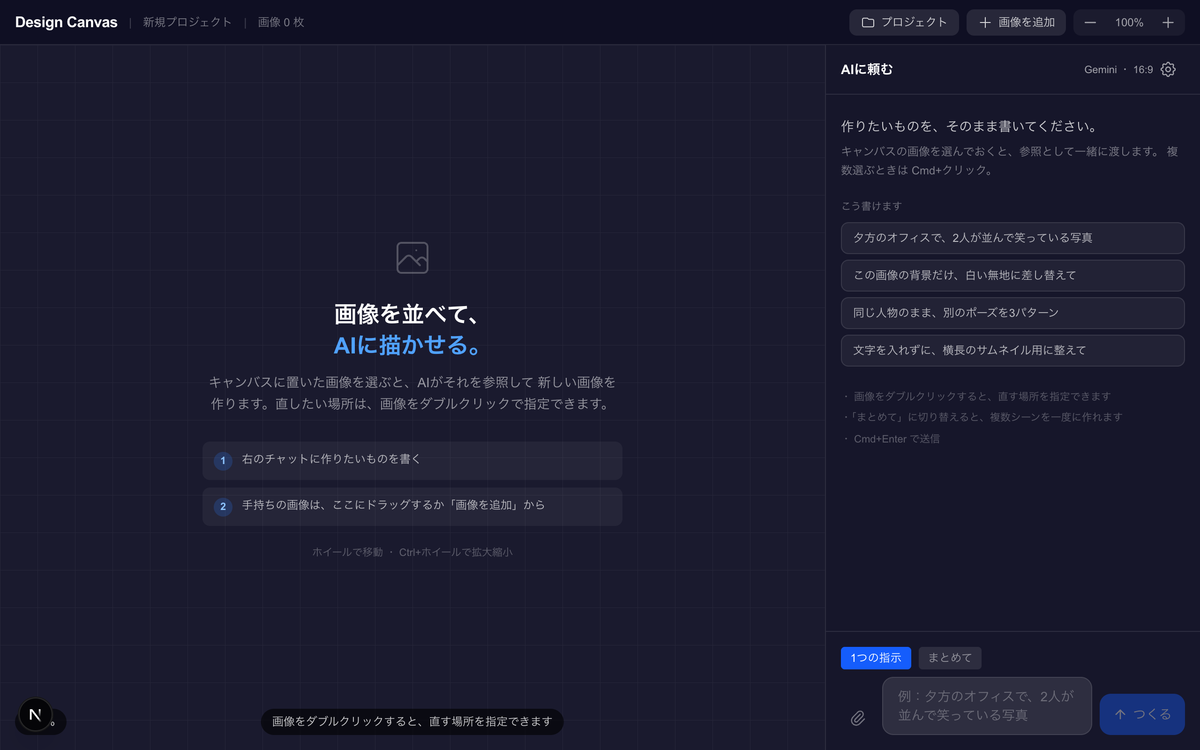Click the Gemini model label
1200x750 pixels.
point(1100,70)
